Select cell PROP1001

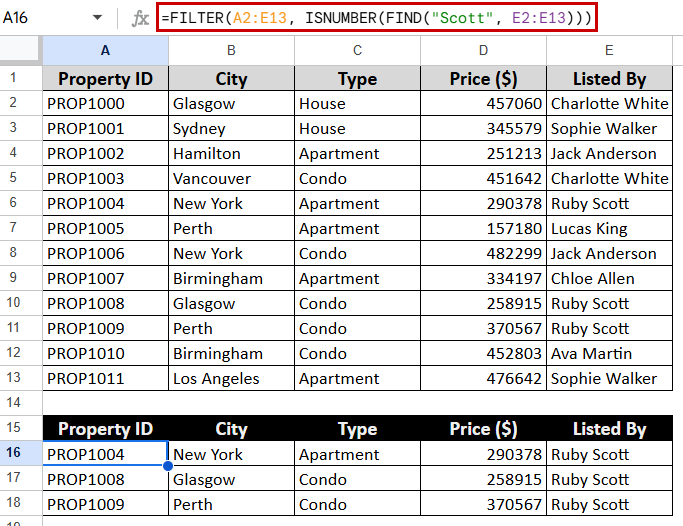tap(105, 128)
